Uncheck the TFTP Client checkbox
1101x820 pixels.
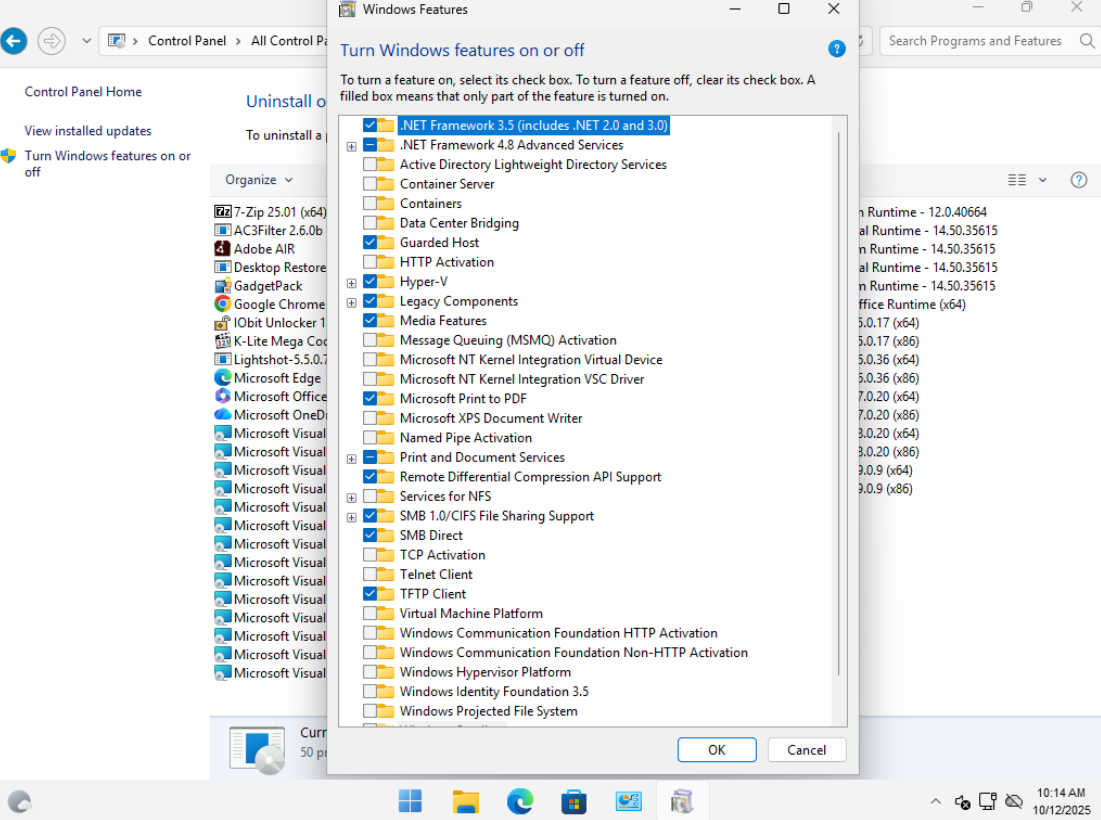(369, 593)
